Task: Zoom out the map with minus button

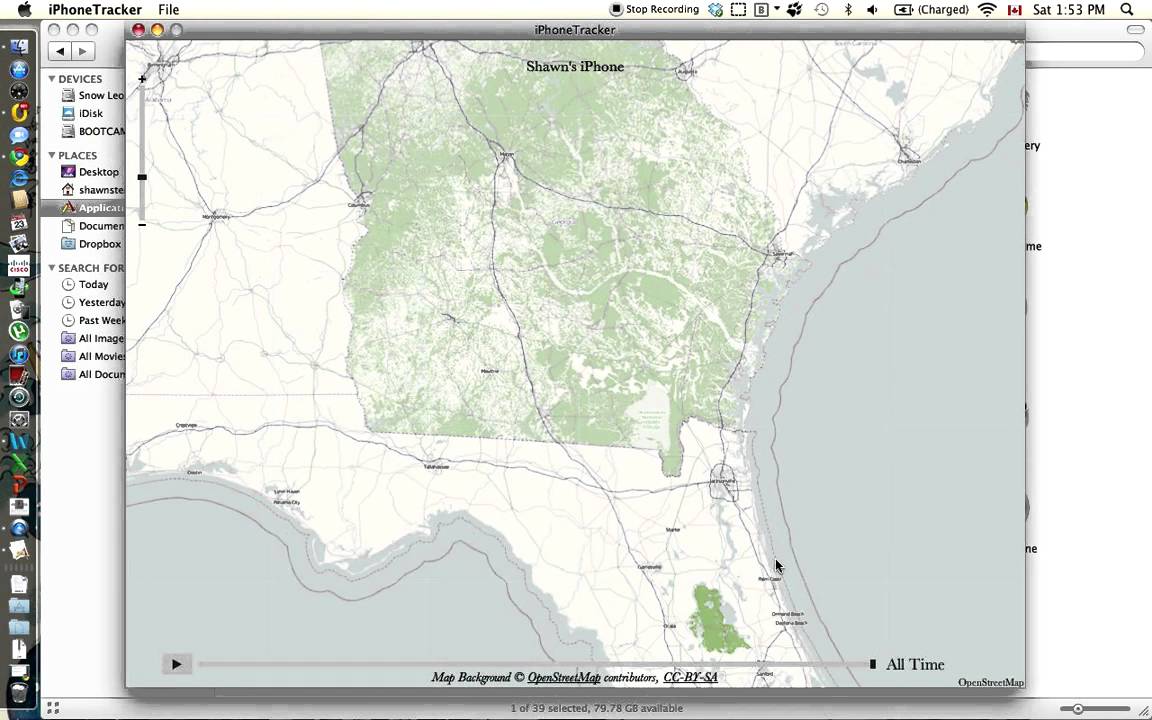Action: 142,225
